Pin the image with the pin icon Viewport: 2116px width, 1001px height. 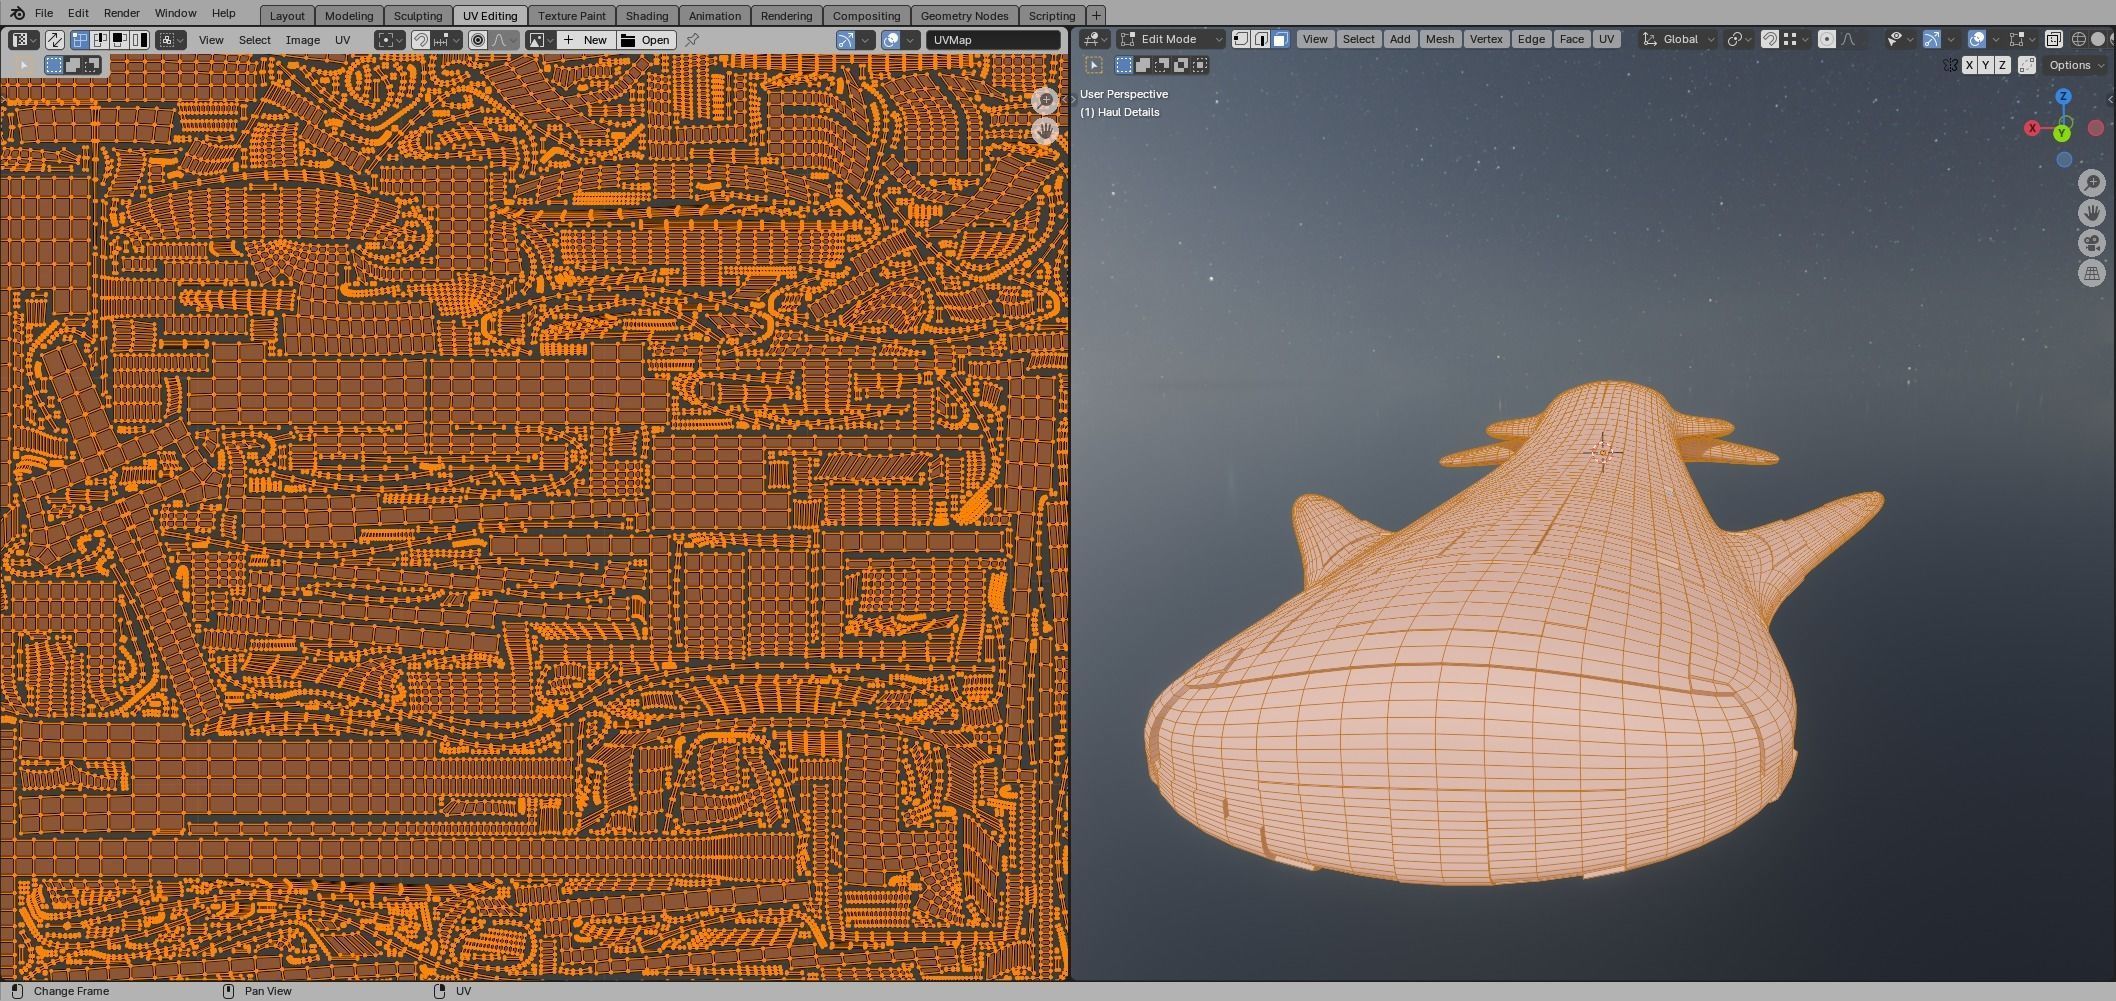click(692, 40)
